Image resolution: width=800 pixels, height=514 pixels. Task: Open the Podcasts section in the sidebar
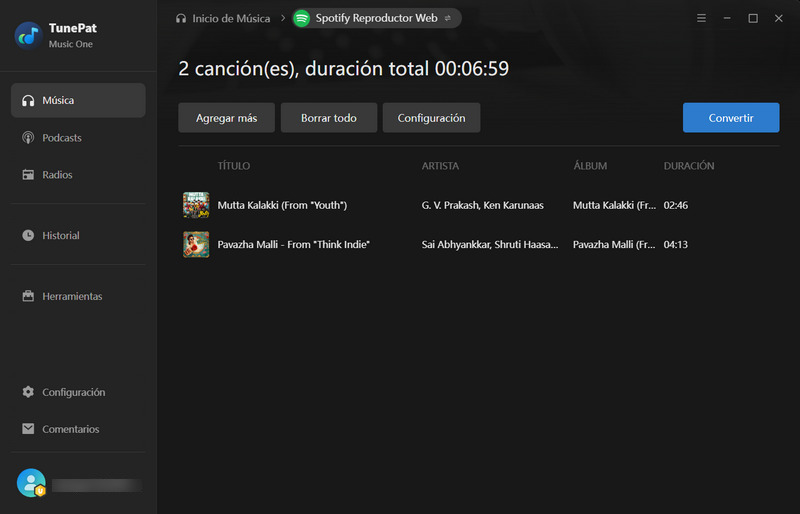point(78,138)
